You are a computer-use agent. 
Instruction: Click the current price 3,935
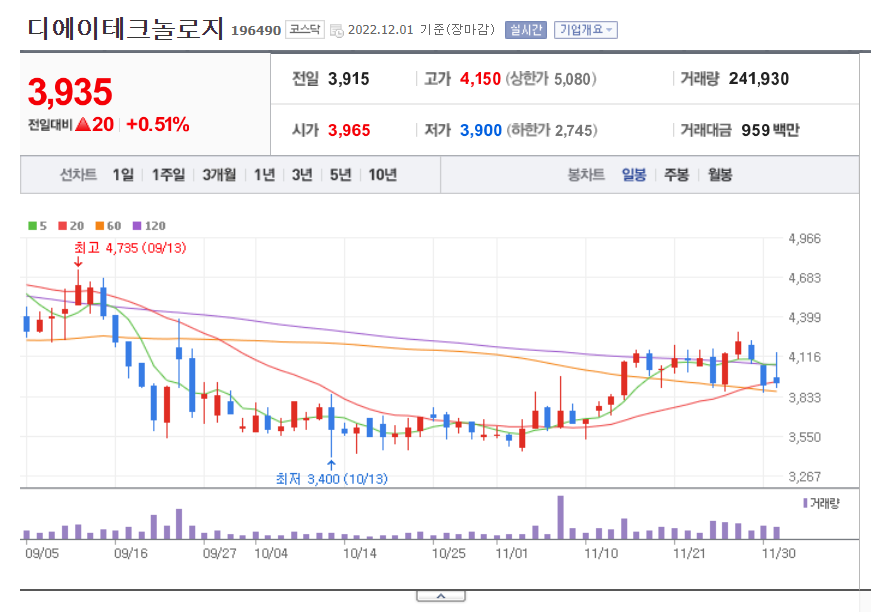pyautogui.click(x=70, y=92)
